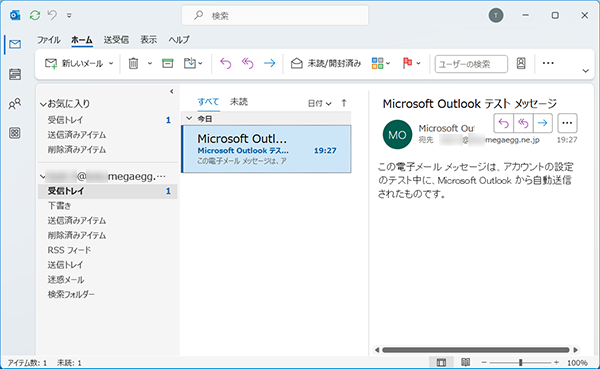Select Inbox under Favorites
Screen dimensions: 600x369
point(107,120)
